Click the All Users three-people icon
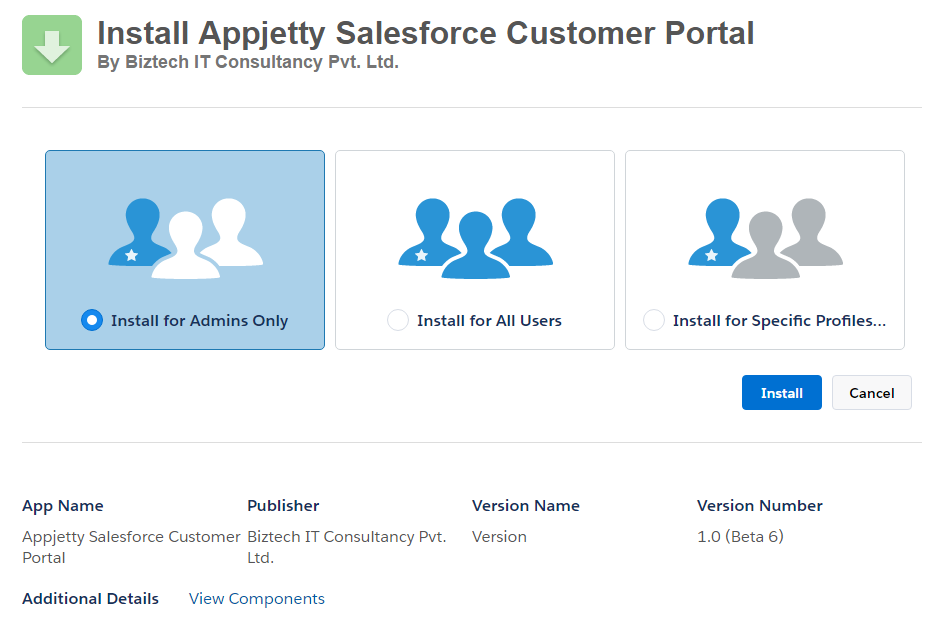The image size is (939, 620). click(475, 239)
